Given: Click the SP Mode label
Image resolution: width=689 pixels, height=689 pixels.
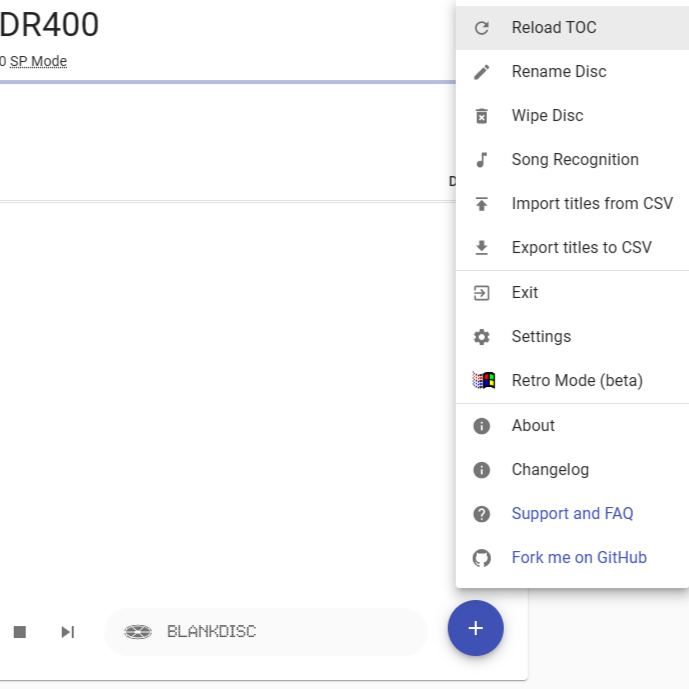Looking at the screenshot, I should (x=38, y=61).
